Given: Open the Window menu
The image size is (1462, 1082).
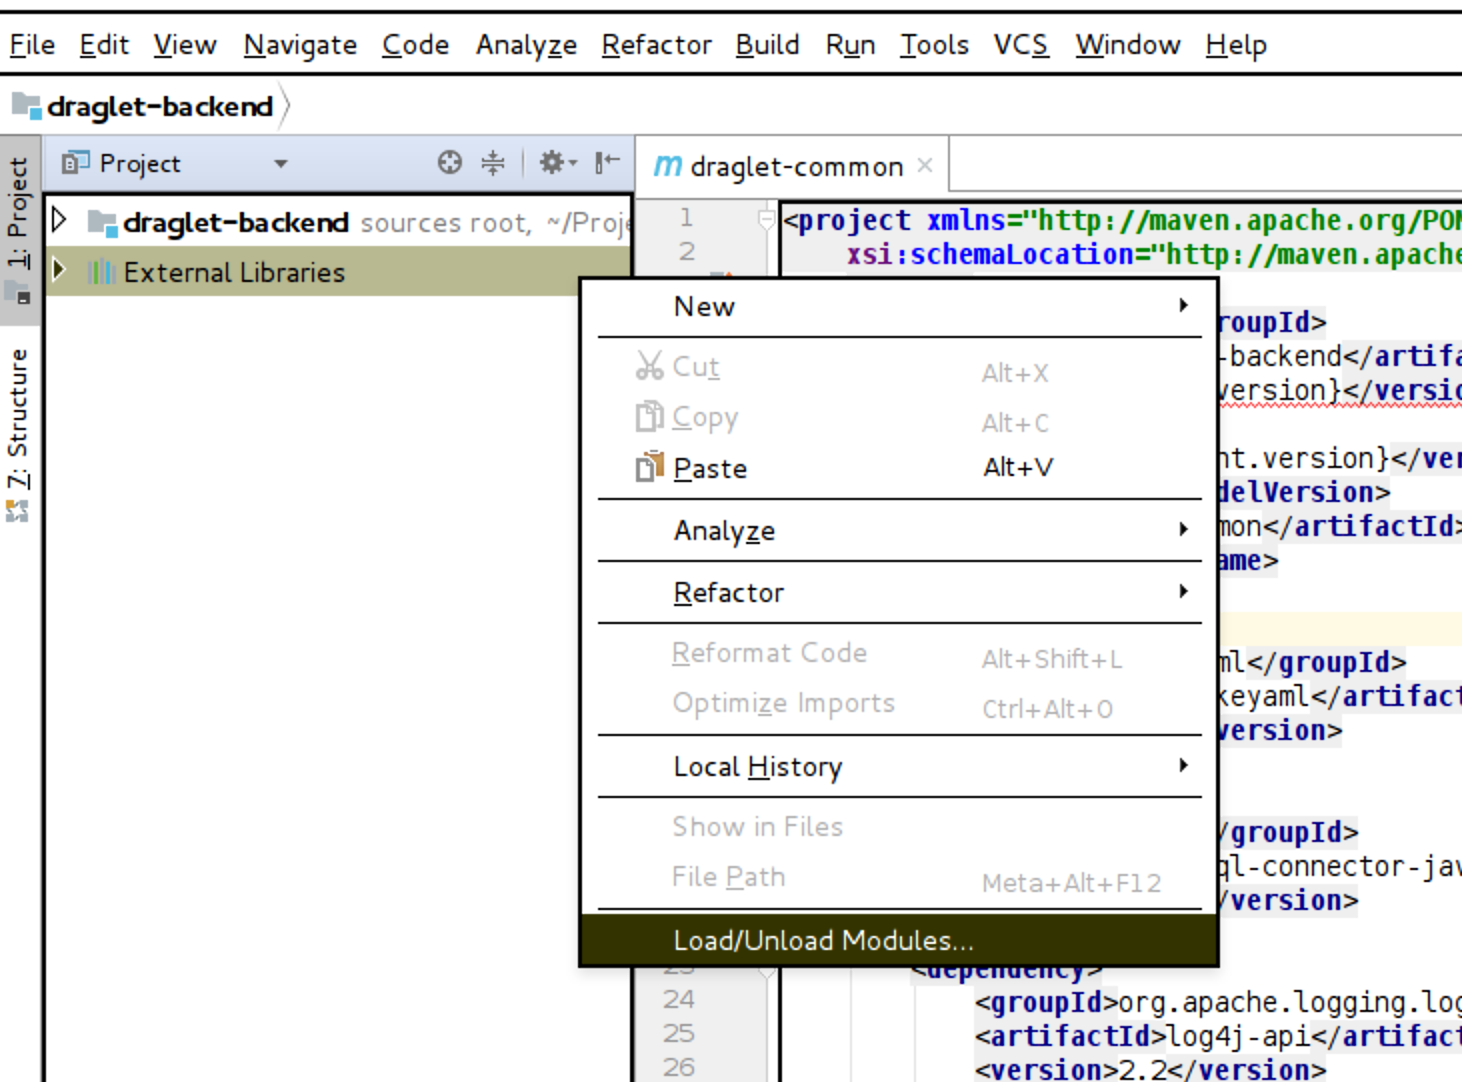Looking at the screenshot, I should [1128, 45].
